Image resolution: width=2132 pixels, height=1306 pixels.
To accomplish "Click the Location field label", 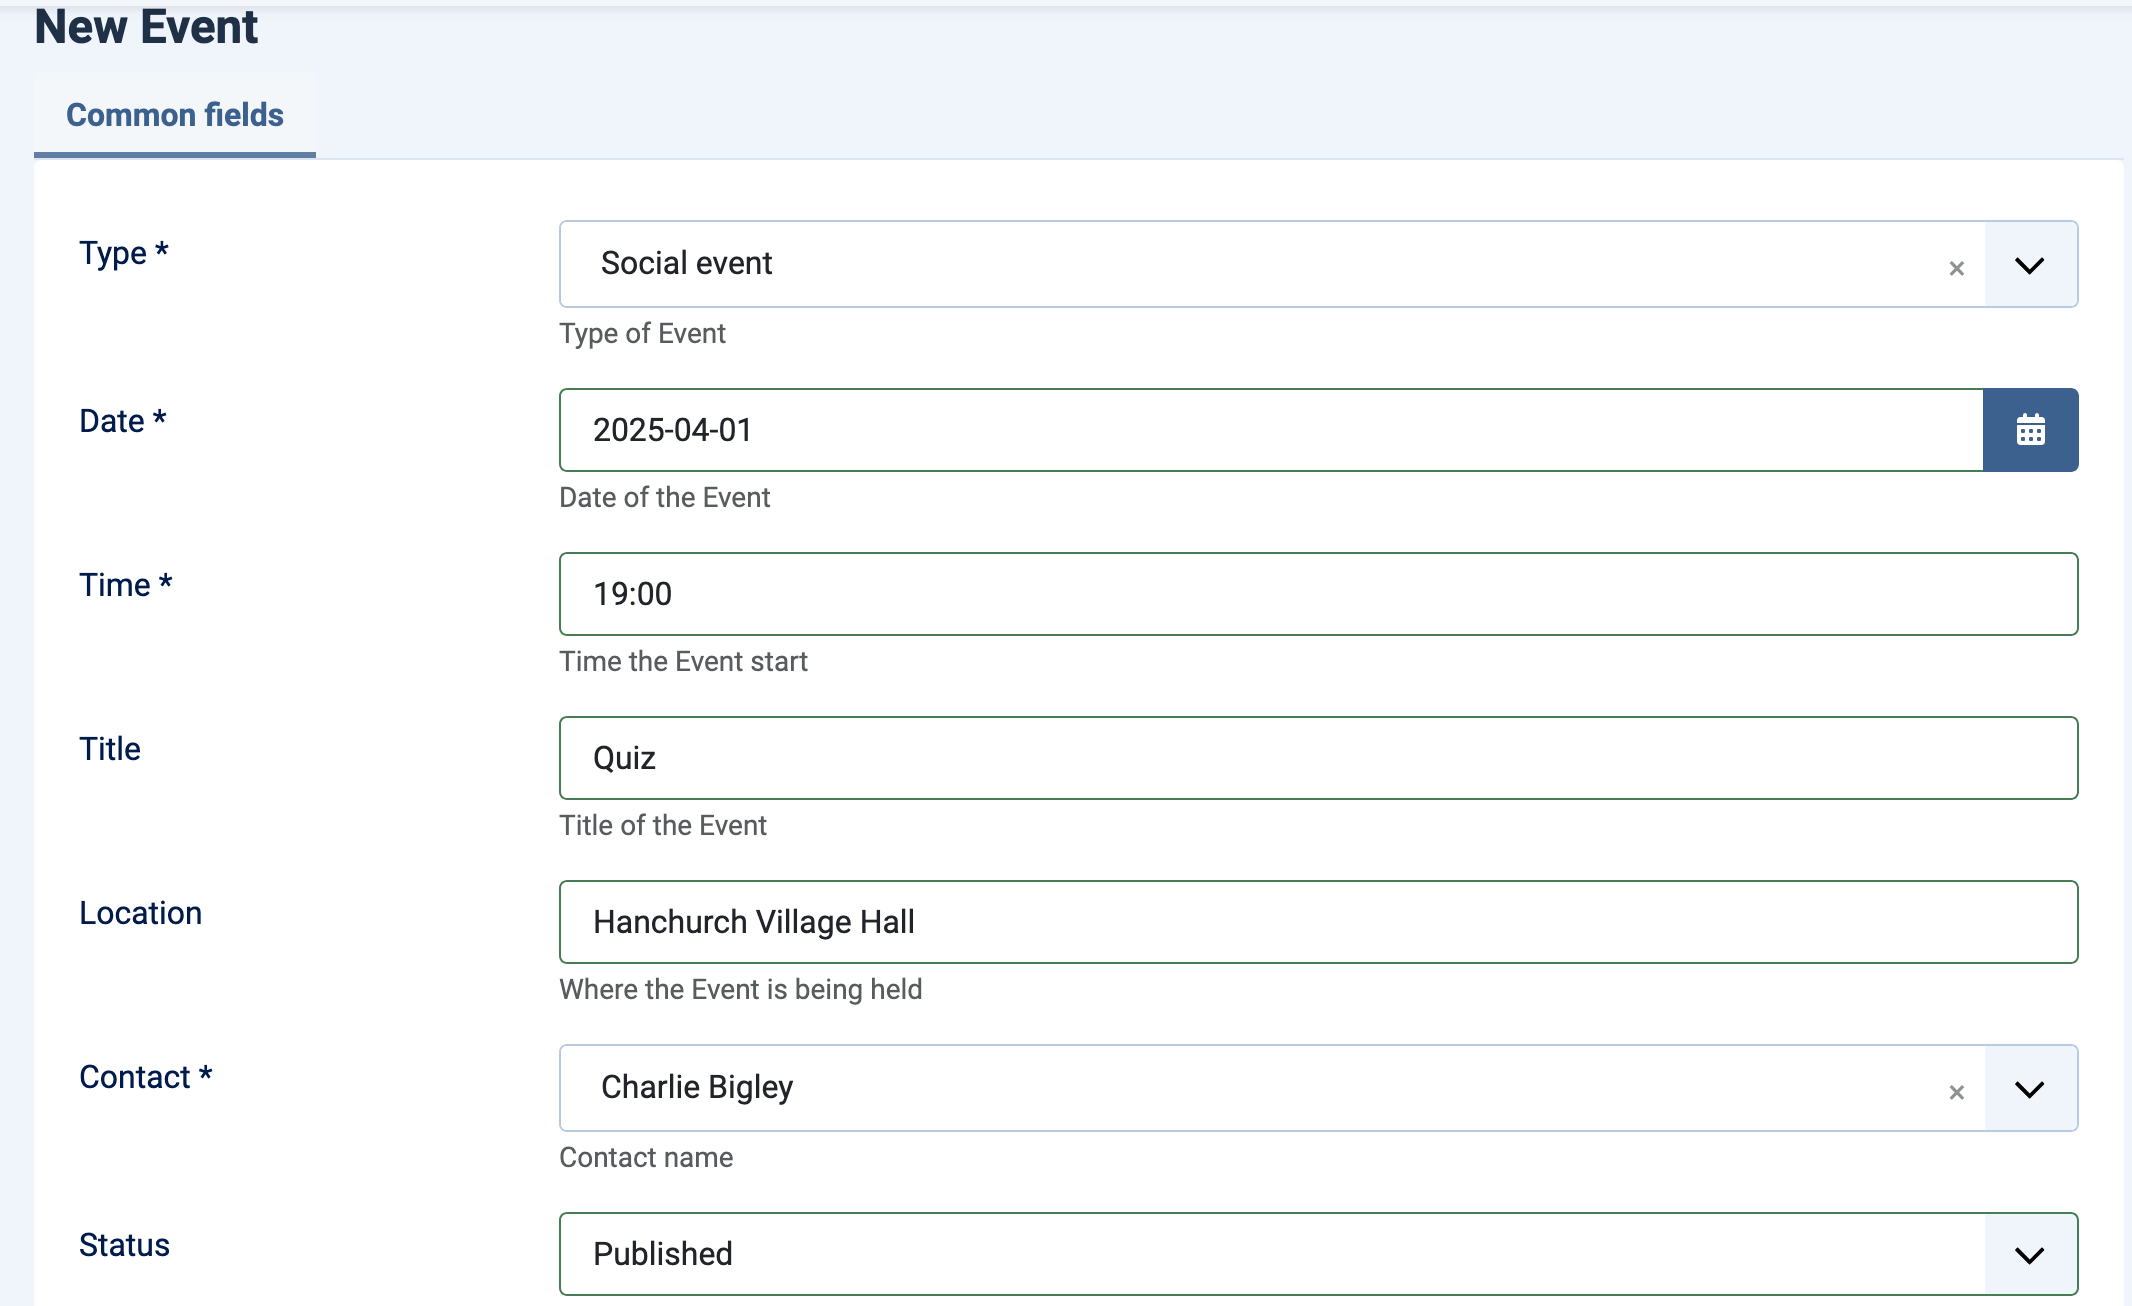I will click(141, 913).
